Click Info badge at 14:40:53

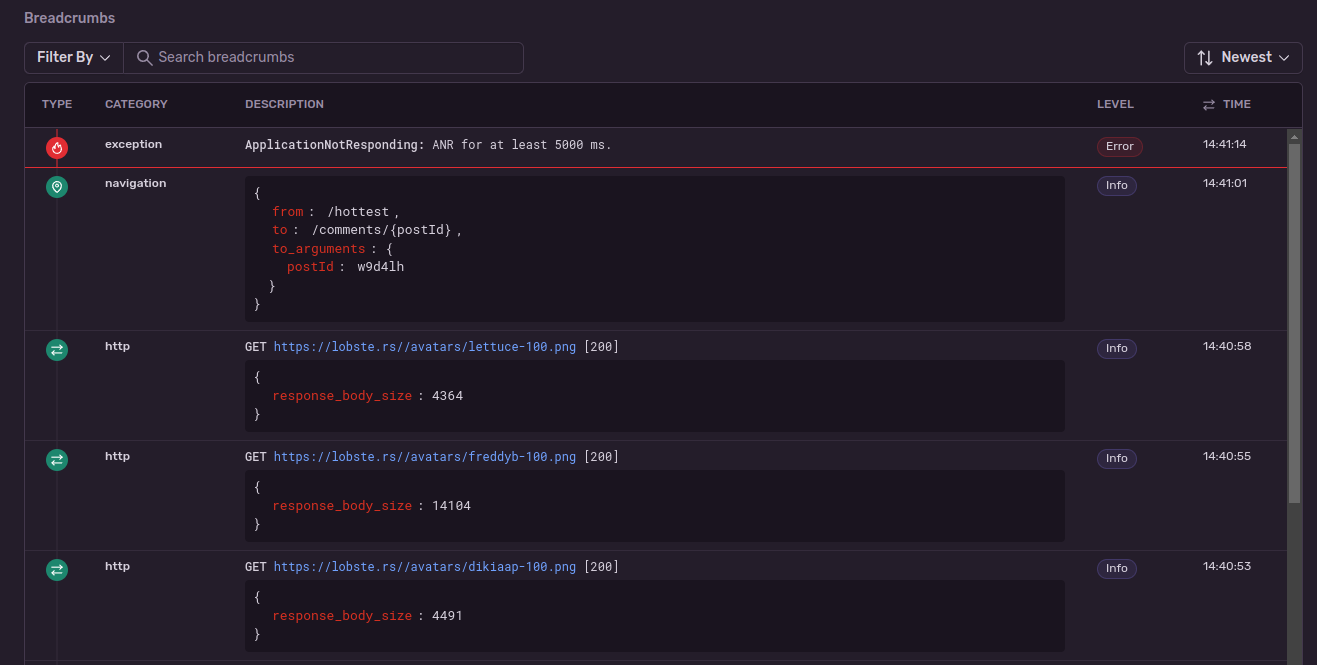(x=1117, y=568)
